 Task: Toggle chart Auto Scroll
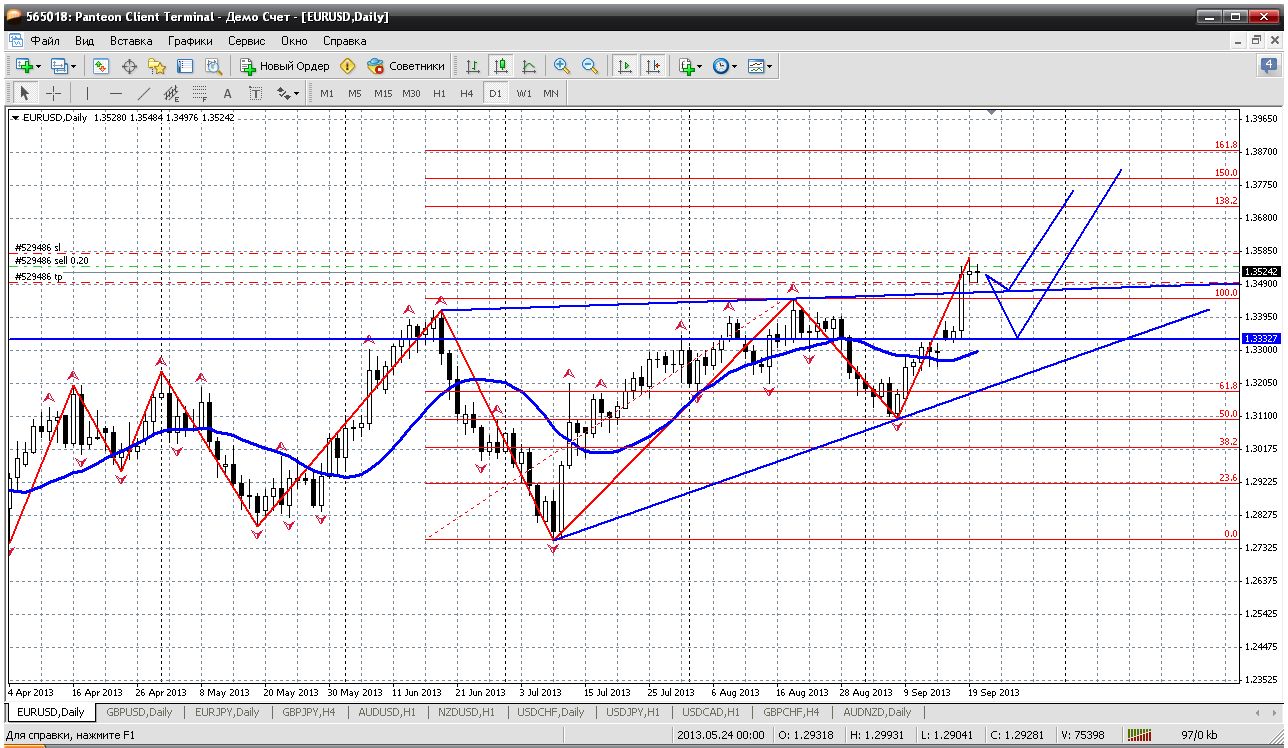pyautogui.click(x=625, y=66)
